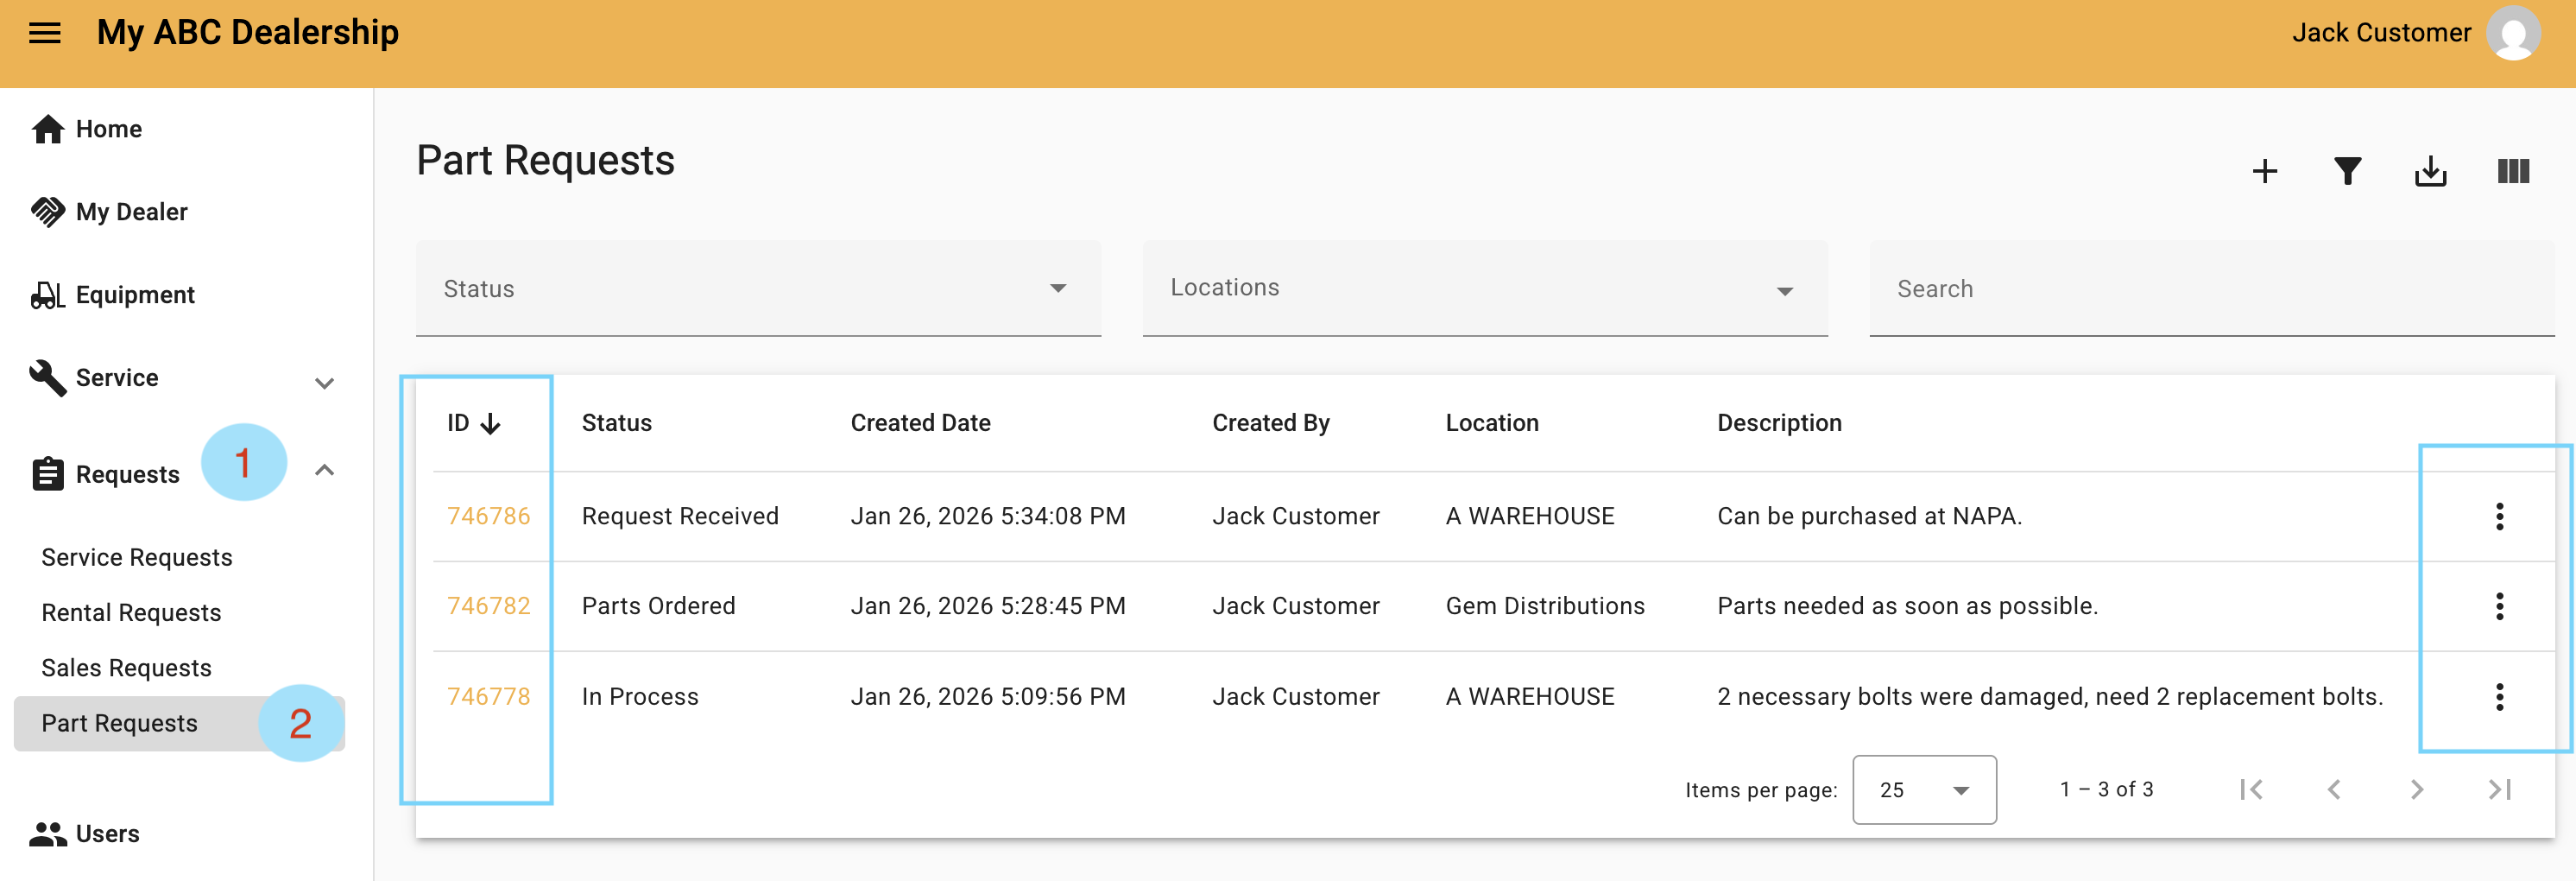Click the add new part request plus icon

tap(2264, 171)
